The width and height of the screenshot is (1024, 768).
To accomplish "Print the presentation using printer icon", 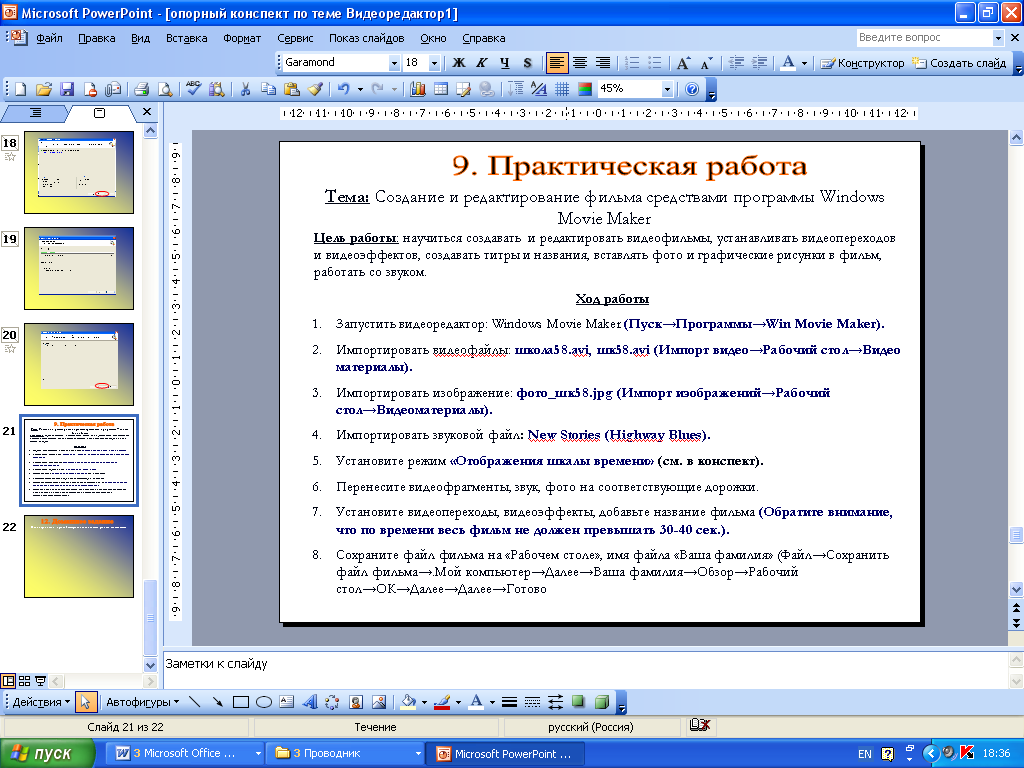I will pyautogui.click(x=141, y=89).
